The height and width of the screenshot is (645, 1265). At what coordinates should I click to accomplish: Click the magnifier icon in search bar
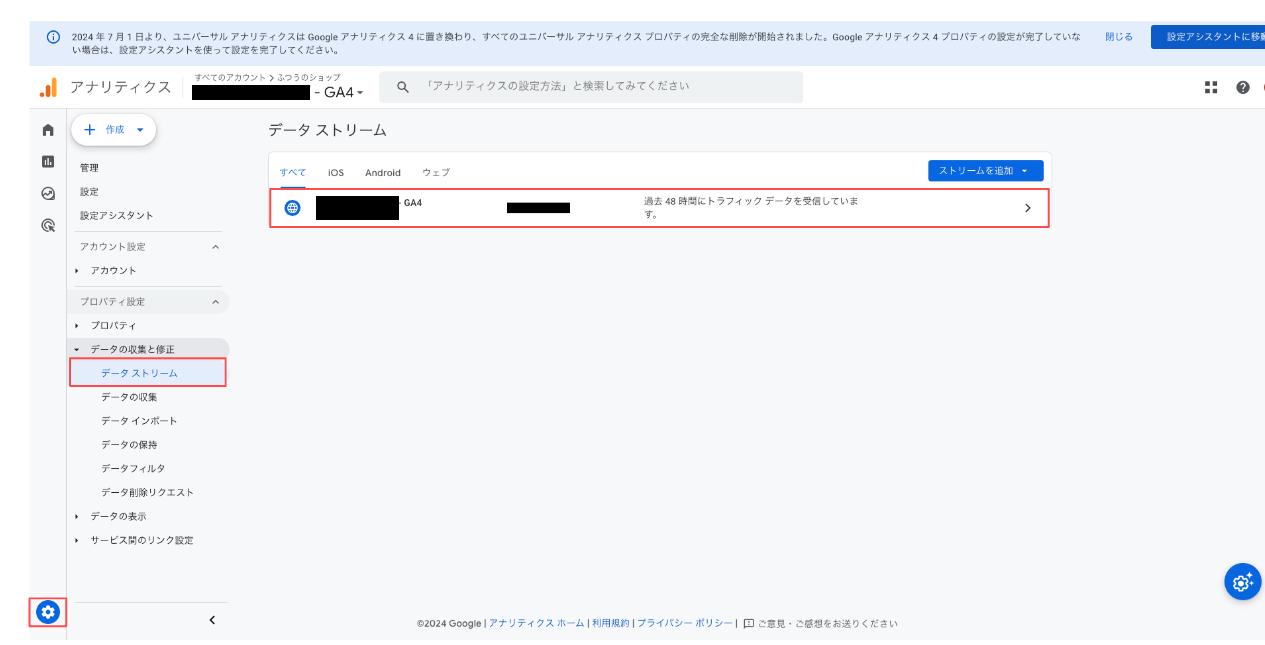(x=403, y=87)
